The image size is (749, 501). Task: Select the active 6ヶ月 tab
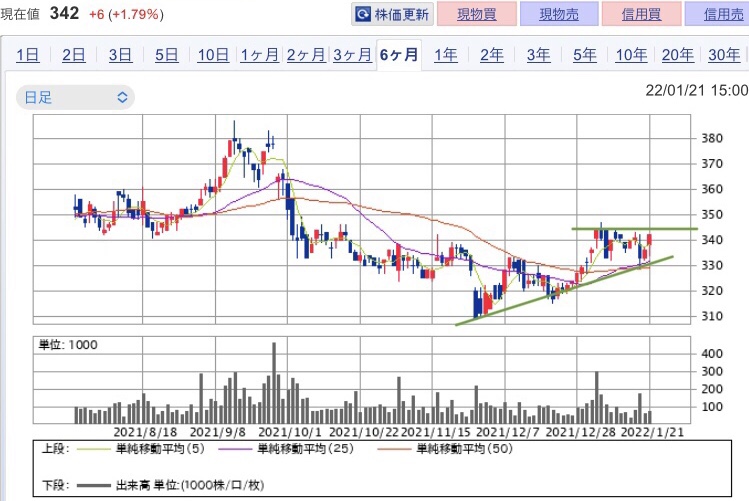[x=399, y=55]
